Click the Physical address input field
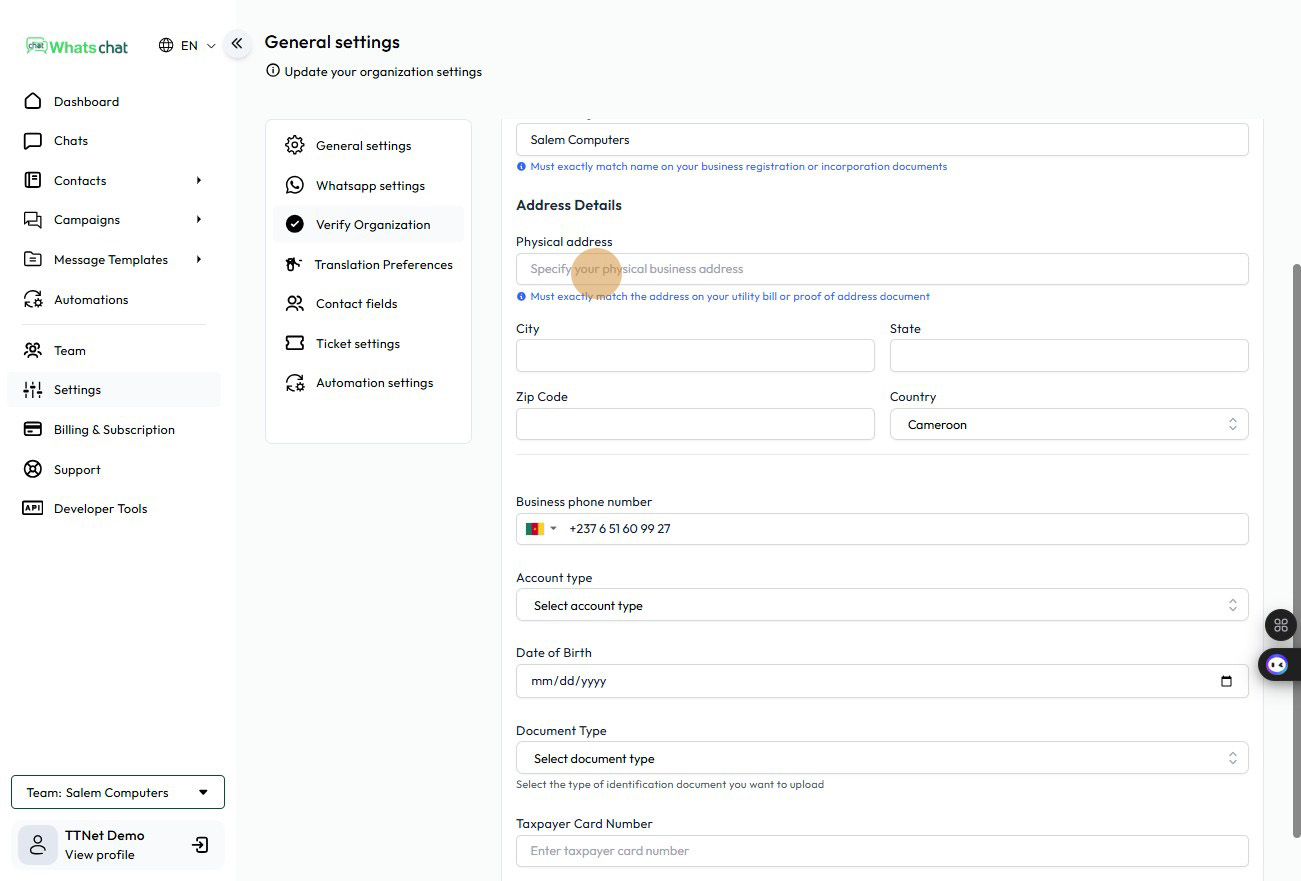This screenshot has height=881, width=1301. tap(881, 269)
